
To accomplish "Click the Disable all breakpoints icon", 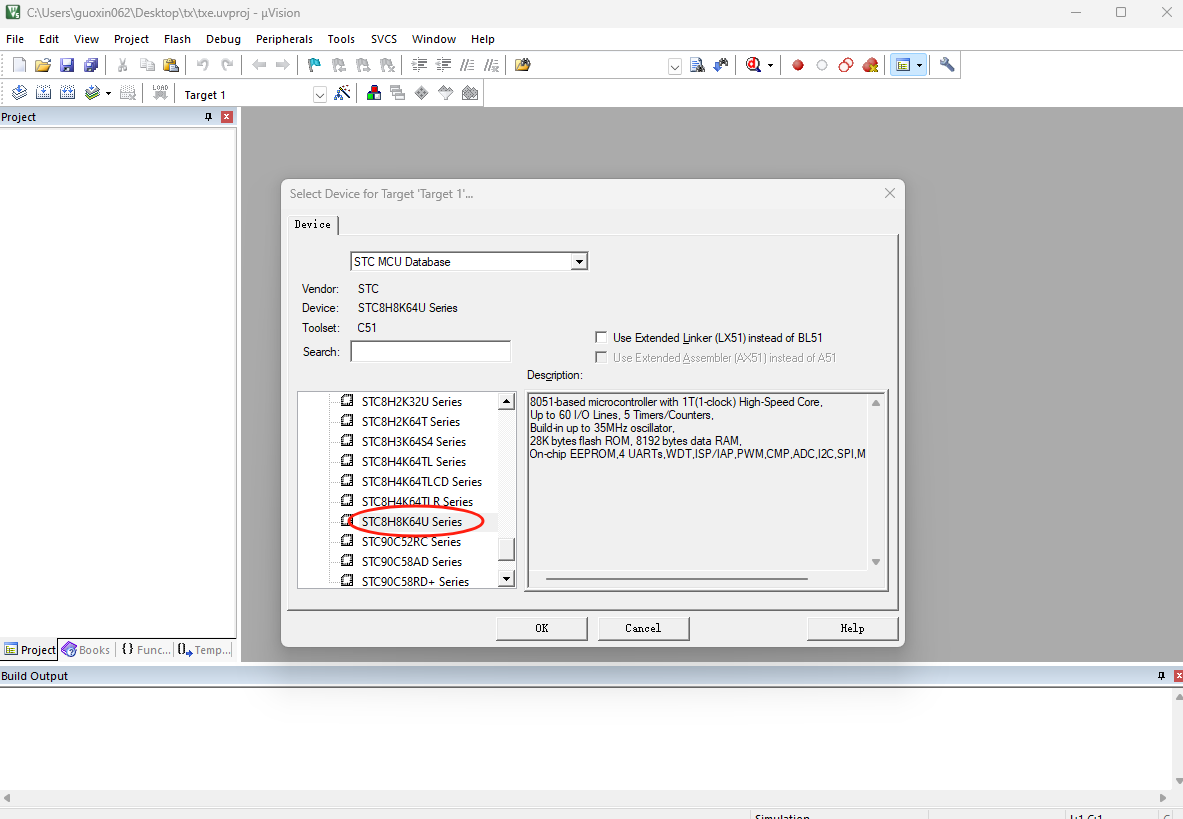I will (x=846, y=65).
